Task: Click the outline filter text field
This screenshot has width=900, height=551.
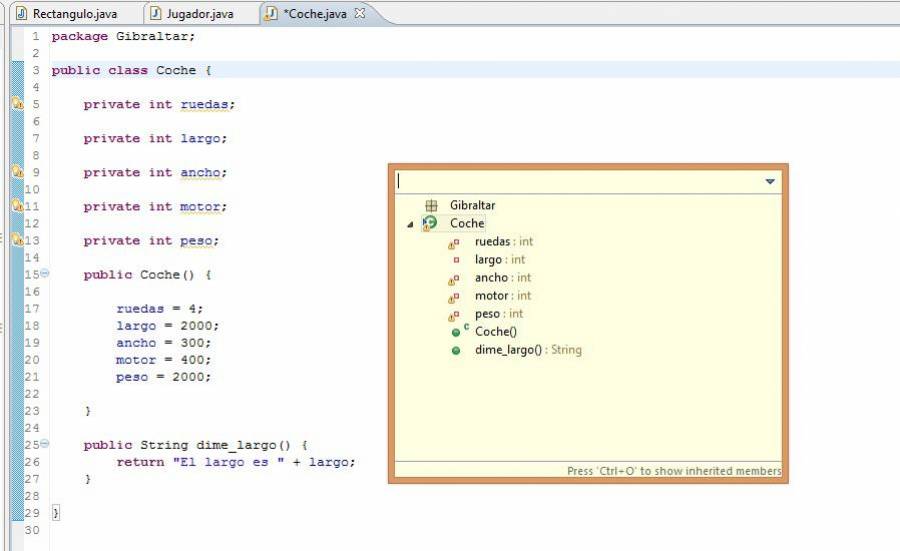Action: tap(575, 182)
